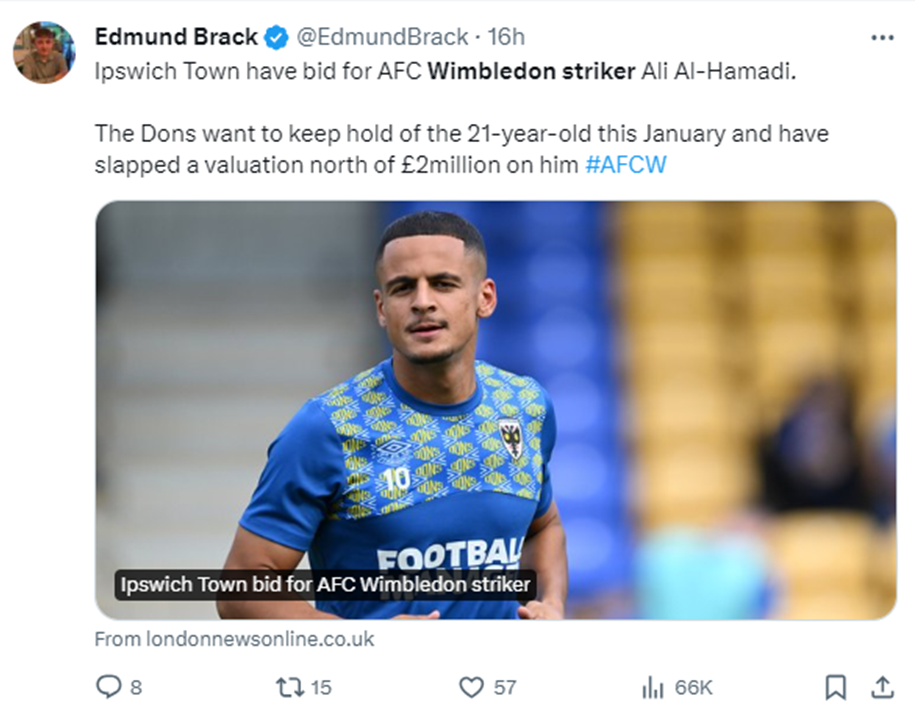View post analytics bar chart icon
The image size is (915, 710).
click(x=653, y=687)
